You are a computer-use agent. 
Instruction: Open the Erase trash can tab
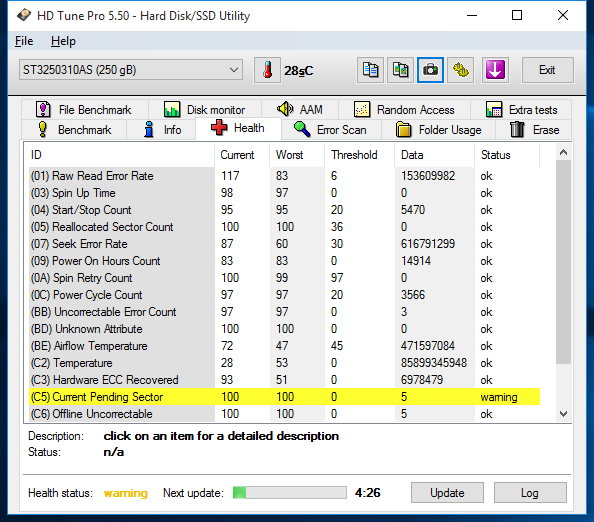pyautogui.click(x=534, y=130)
